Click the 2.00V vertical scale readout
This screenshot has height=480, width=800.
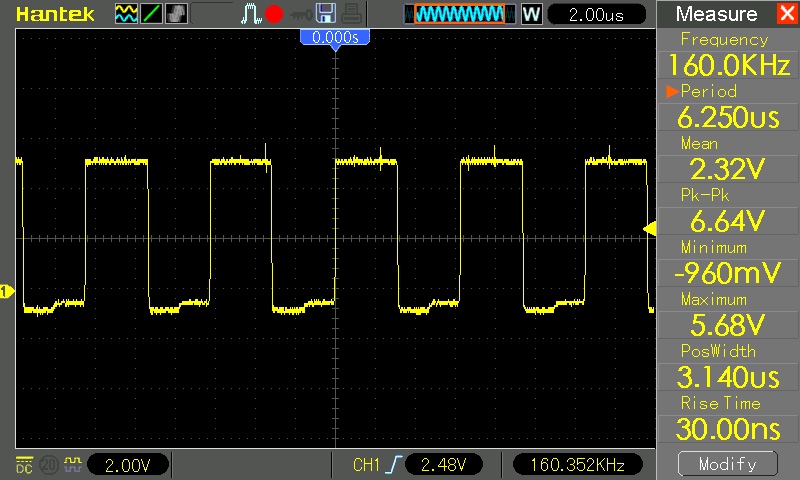point(128,465)
